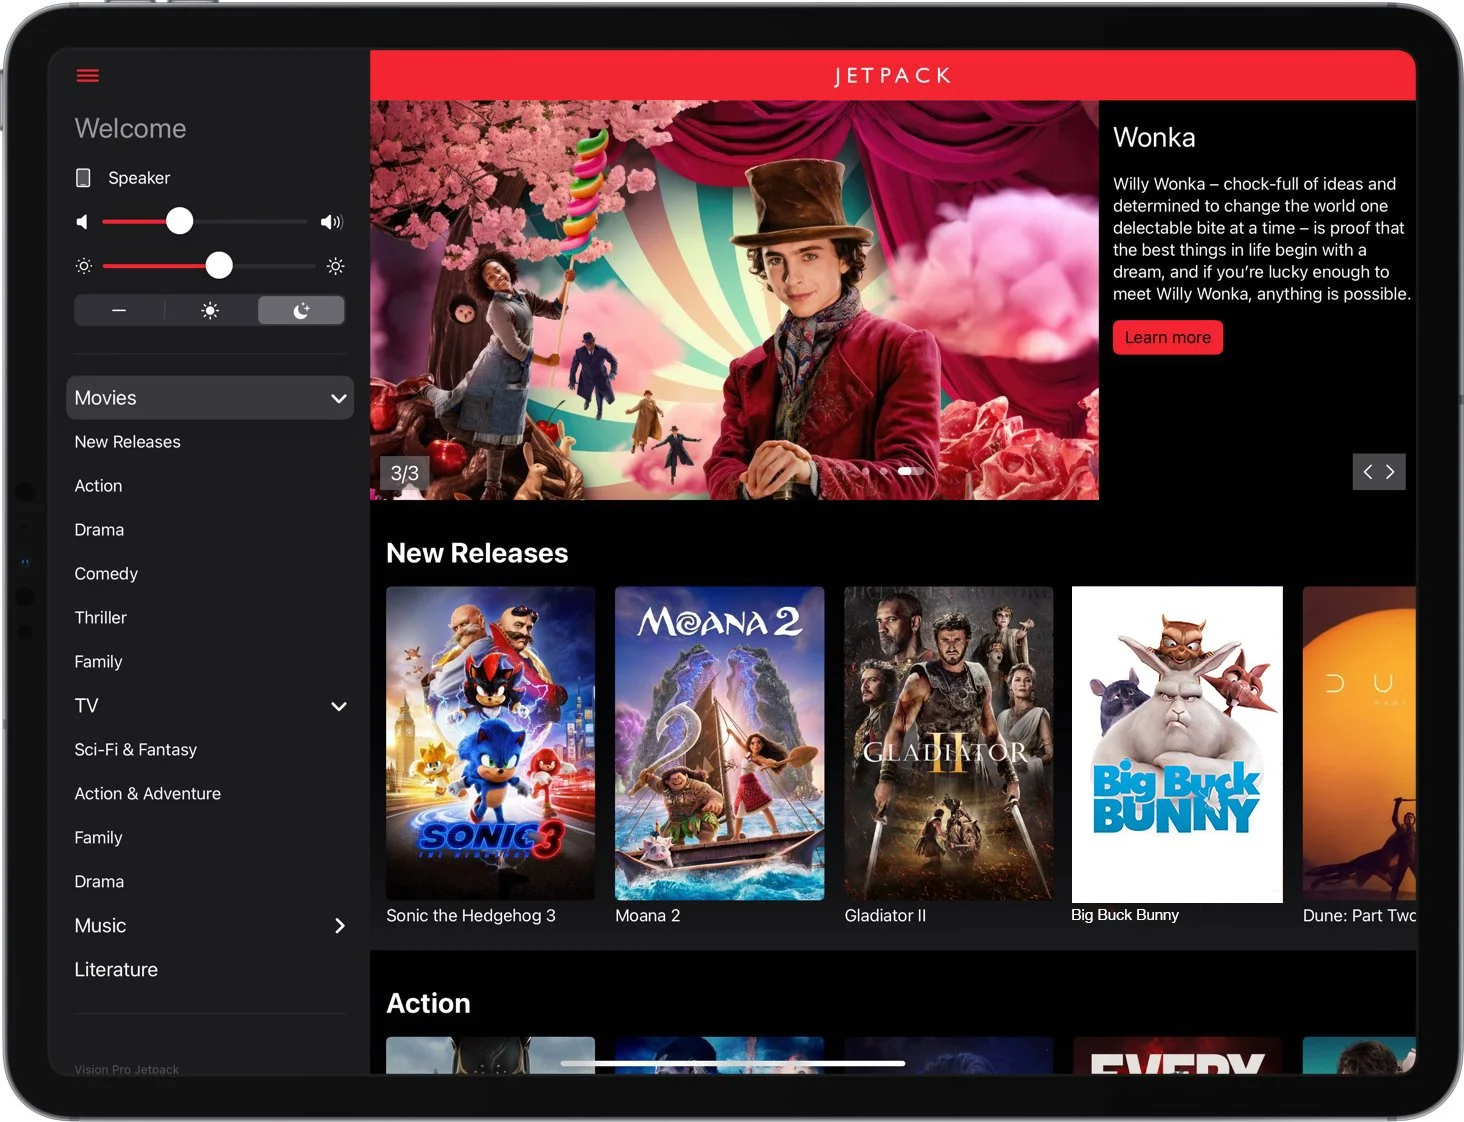The image size is (1464, 1122).
Task: Open Movies Drama category
Action: tap(99, 530)
